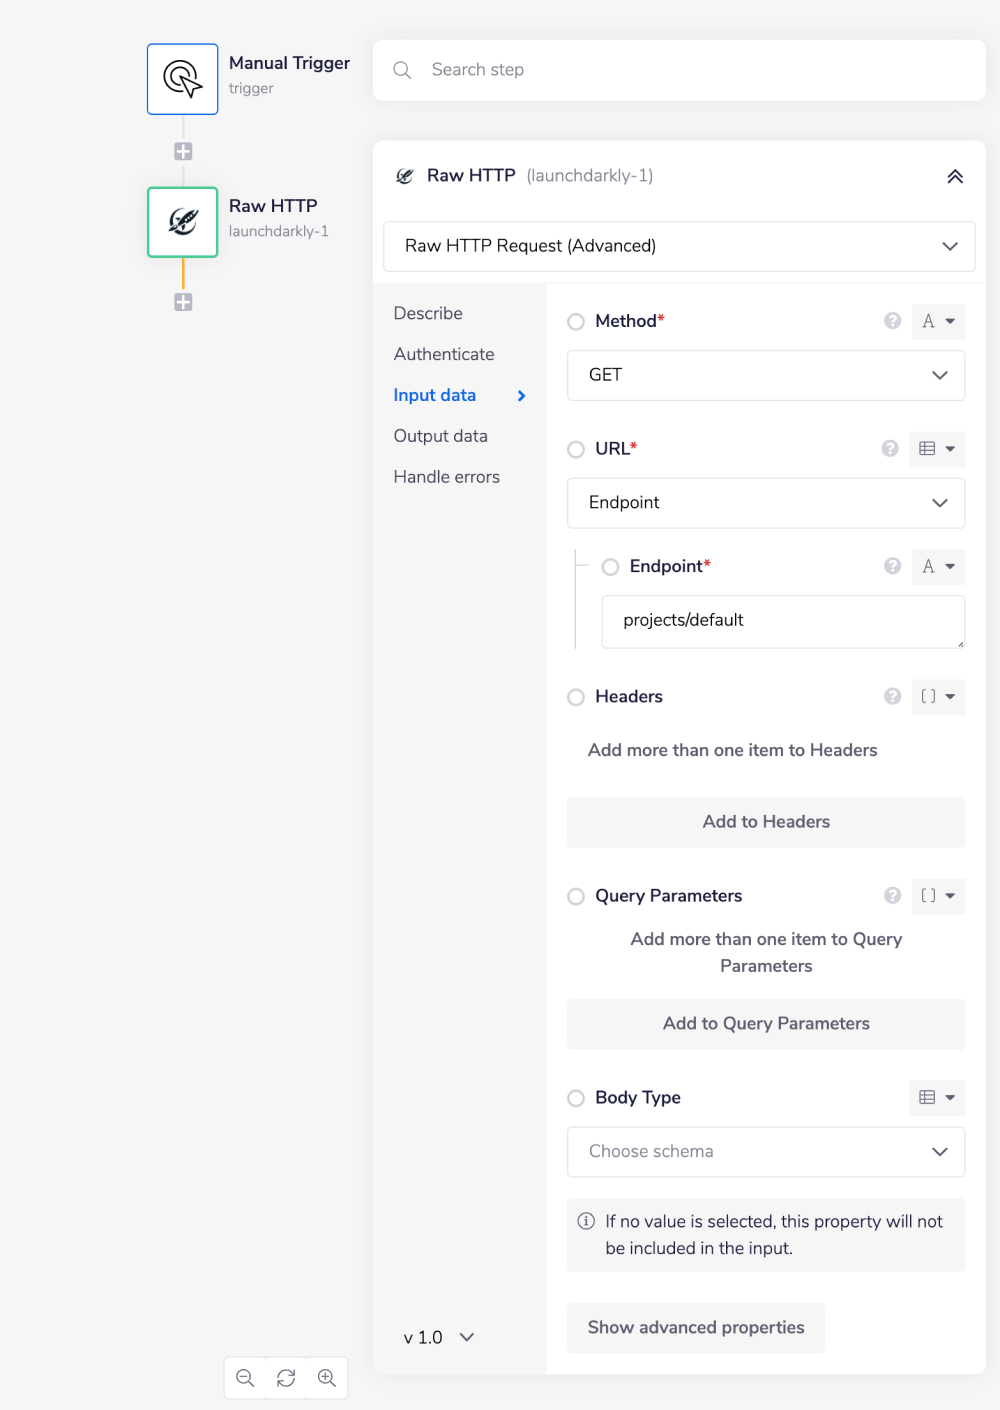Reset canvas zoom with refresh icon
The image size is (1000, 1410).
click(x=286, y=1377)
